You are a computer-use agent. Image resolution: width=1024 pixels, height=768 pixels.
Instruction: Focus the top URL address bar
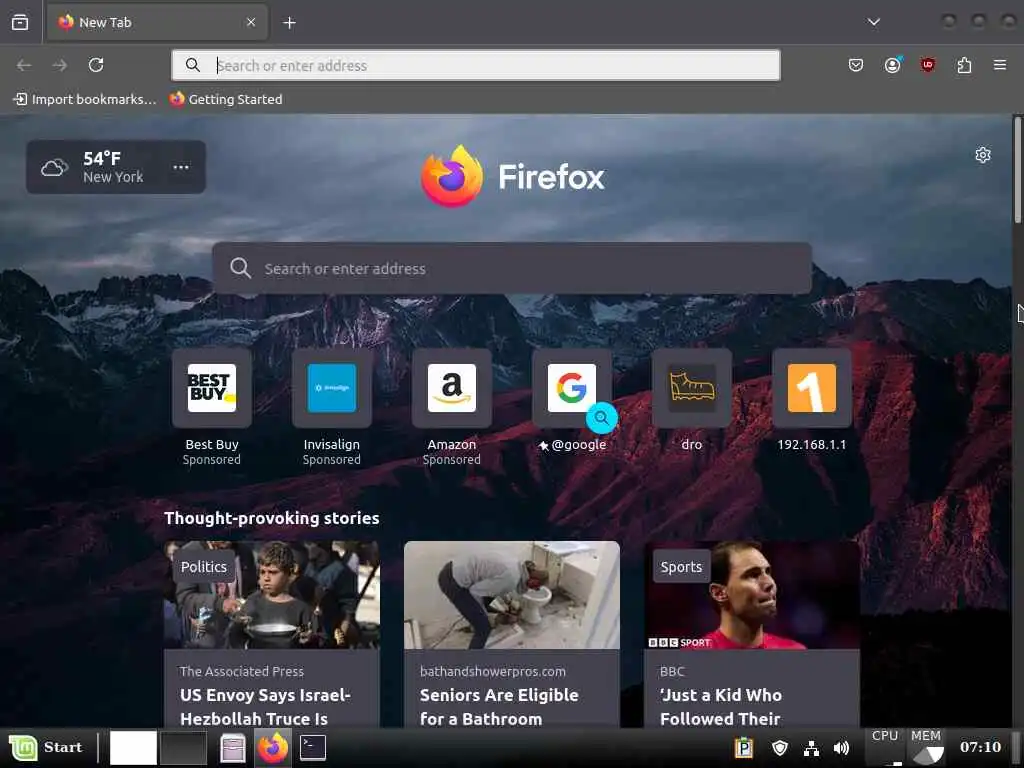[475, 65]
